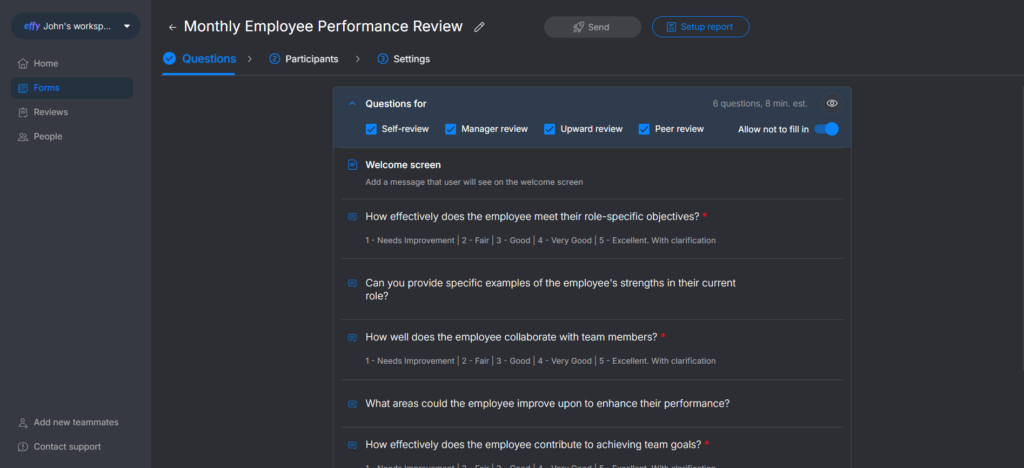Collapse the Questions for section chevron
1024x468 pixels.
(x=352, y=103)
